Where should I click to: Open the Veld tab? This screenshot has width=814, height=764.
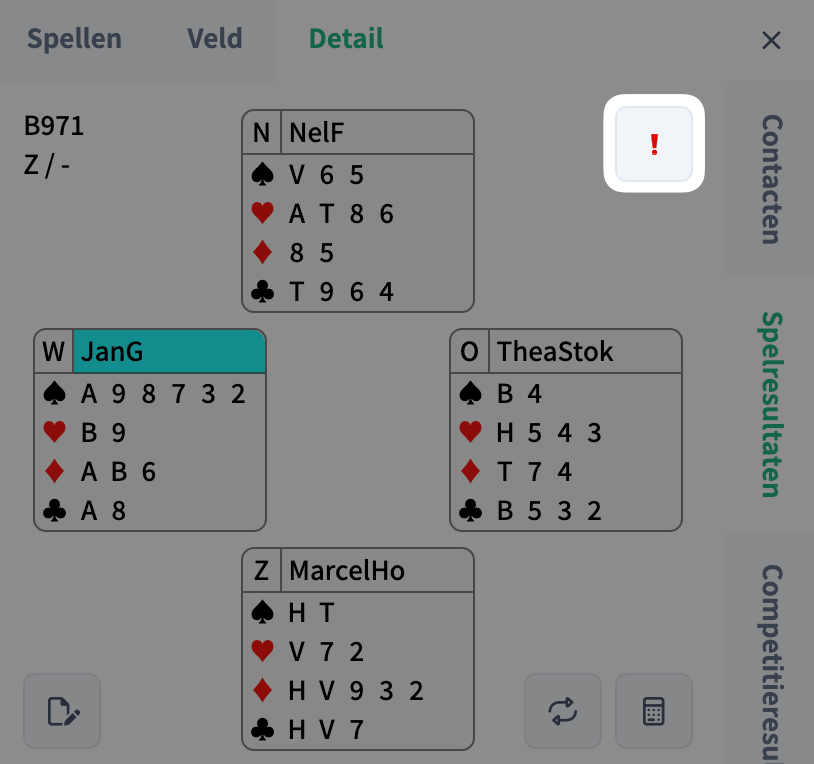(x=213, y=39)
